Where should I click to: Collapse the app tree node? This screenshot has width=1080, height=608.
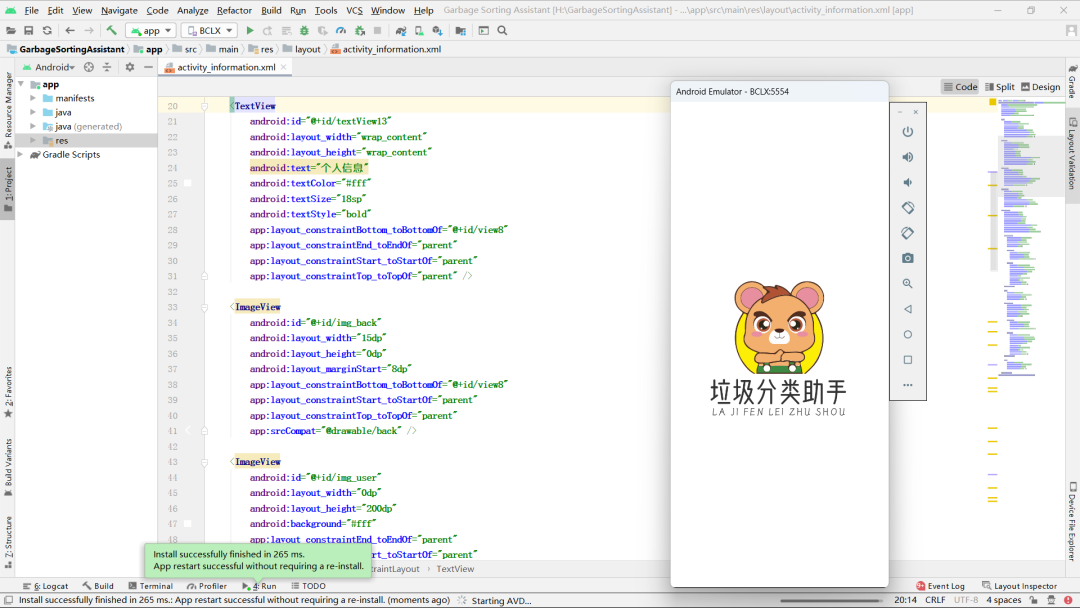21,84
